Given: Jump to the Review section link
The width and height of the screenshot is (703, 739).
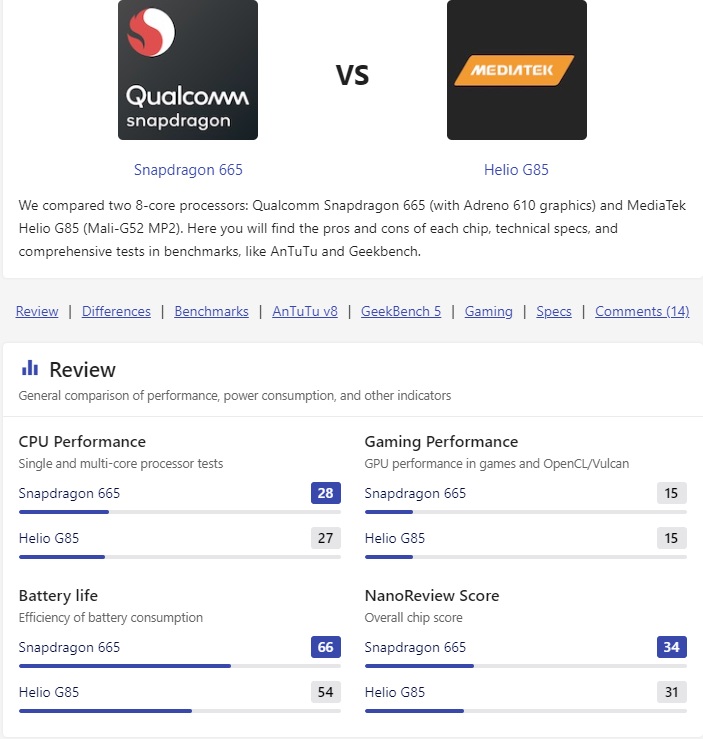Looking at the screenshot, I should 37,311.
